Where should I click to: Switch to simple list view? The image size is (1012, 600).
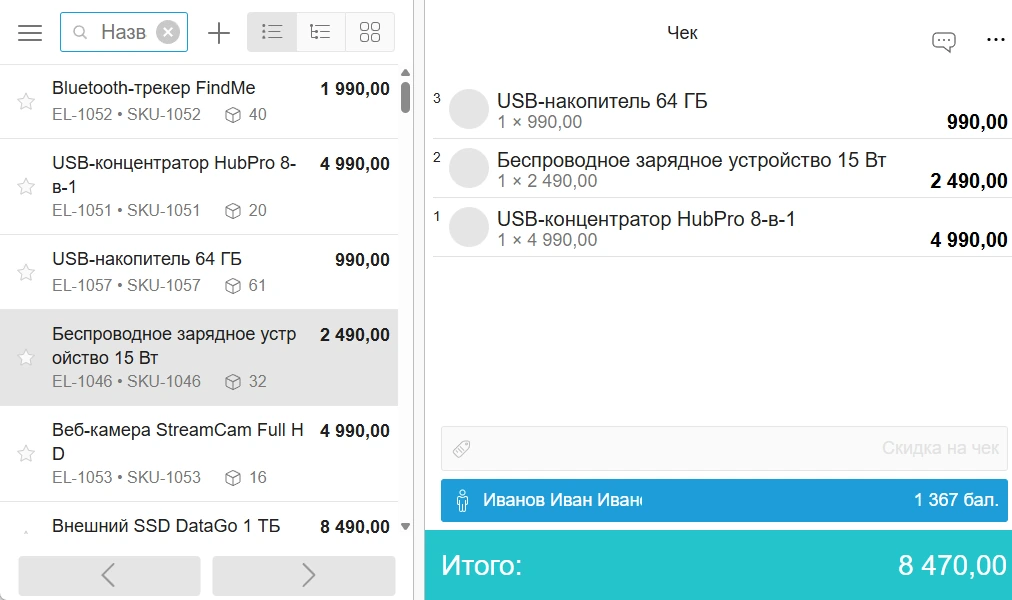tap(272, 32)
